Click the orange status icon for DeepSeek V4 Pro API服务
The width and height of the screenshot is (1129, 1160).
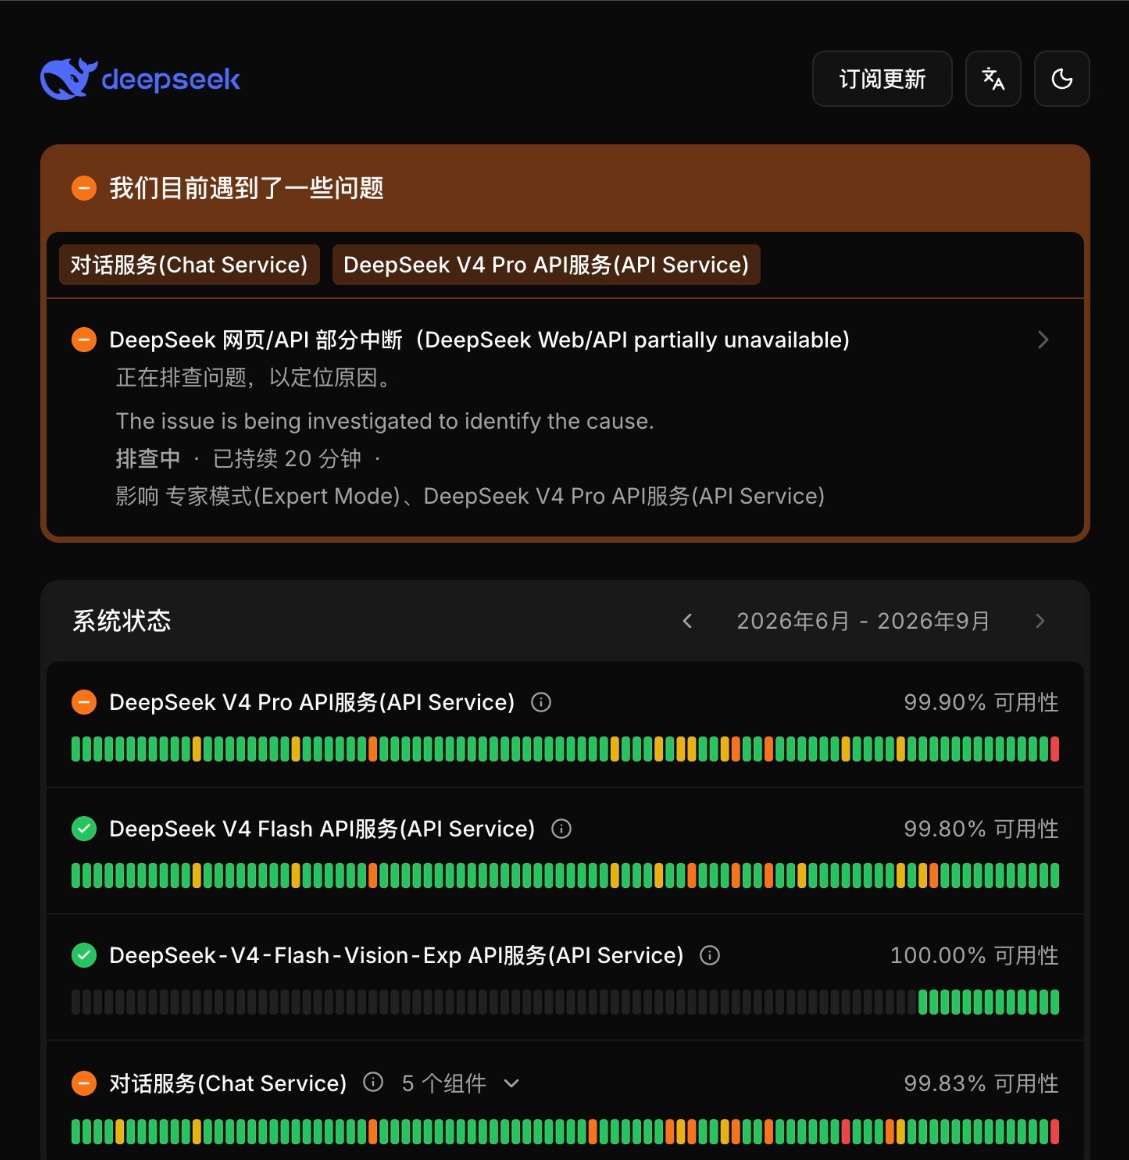[x=84, y=702]
